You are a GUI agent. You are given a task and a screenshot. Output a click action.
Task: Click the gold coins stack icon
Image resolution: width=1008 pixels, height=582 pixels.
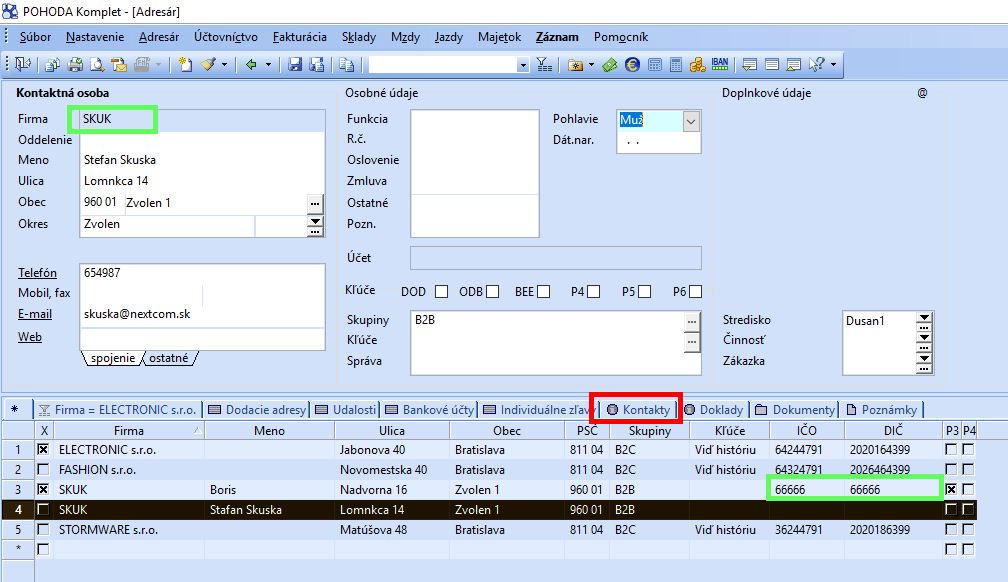tap(698, 64)
